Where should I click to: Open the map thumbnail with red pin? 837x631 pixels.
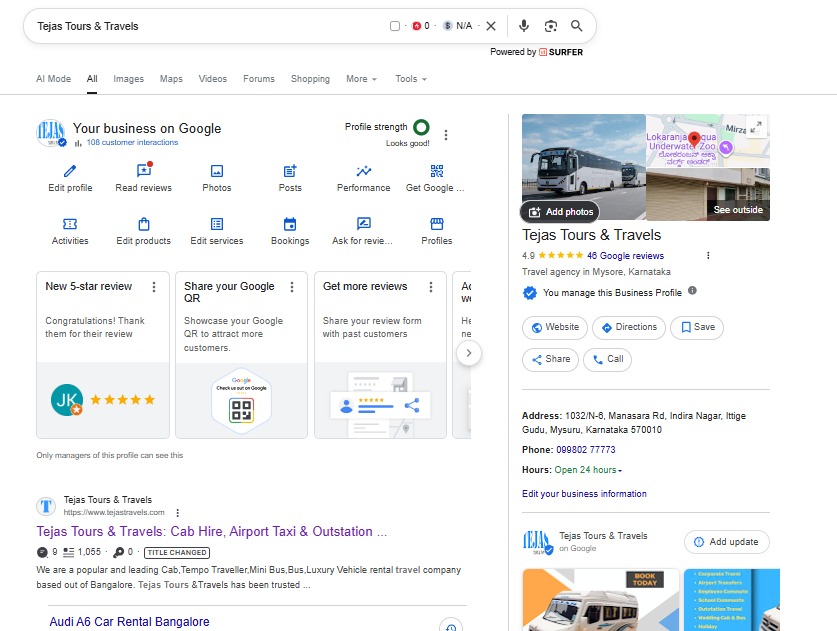pos(708,140)
